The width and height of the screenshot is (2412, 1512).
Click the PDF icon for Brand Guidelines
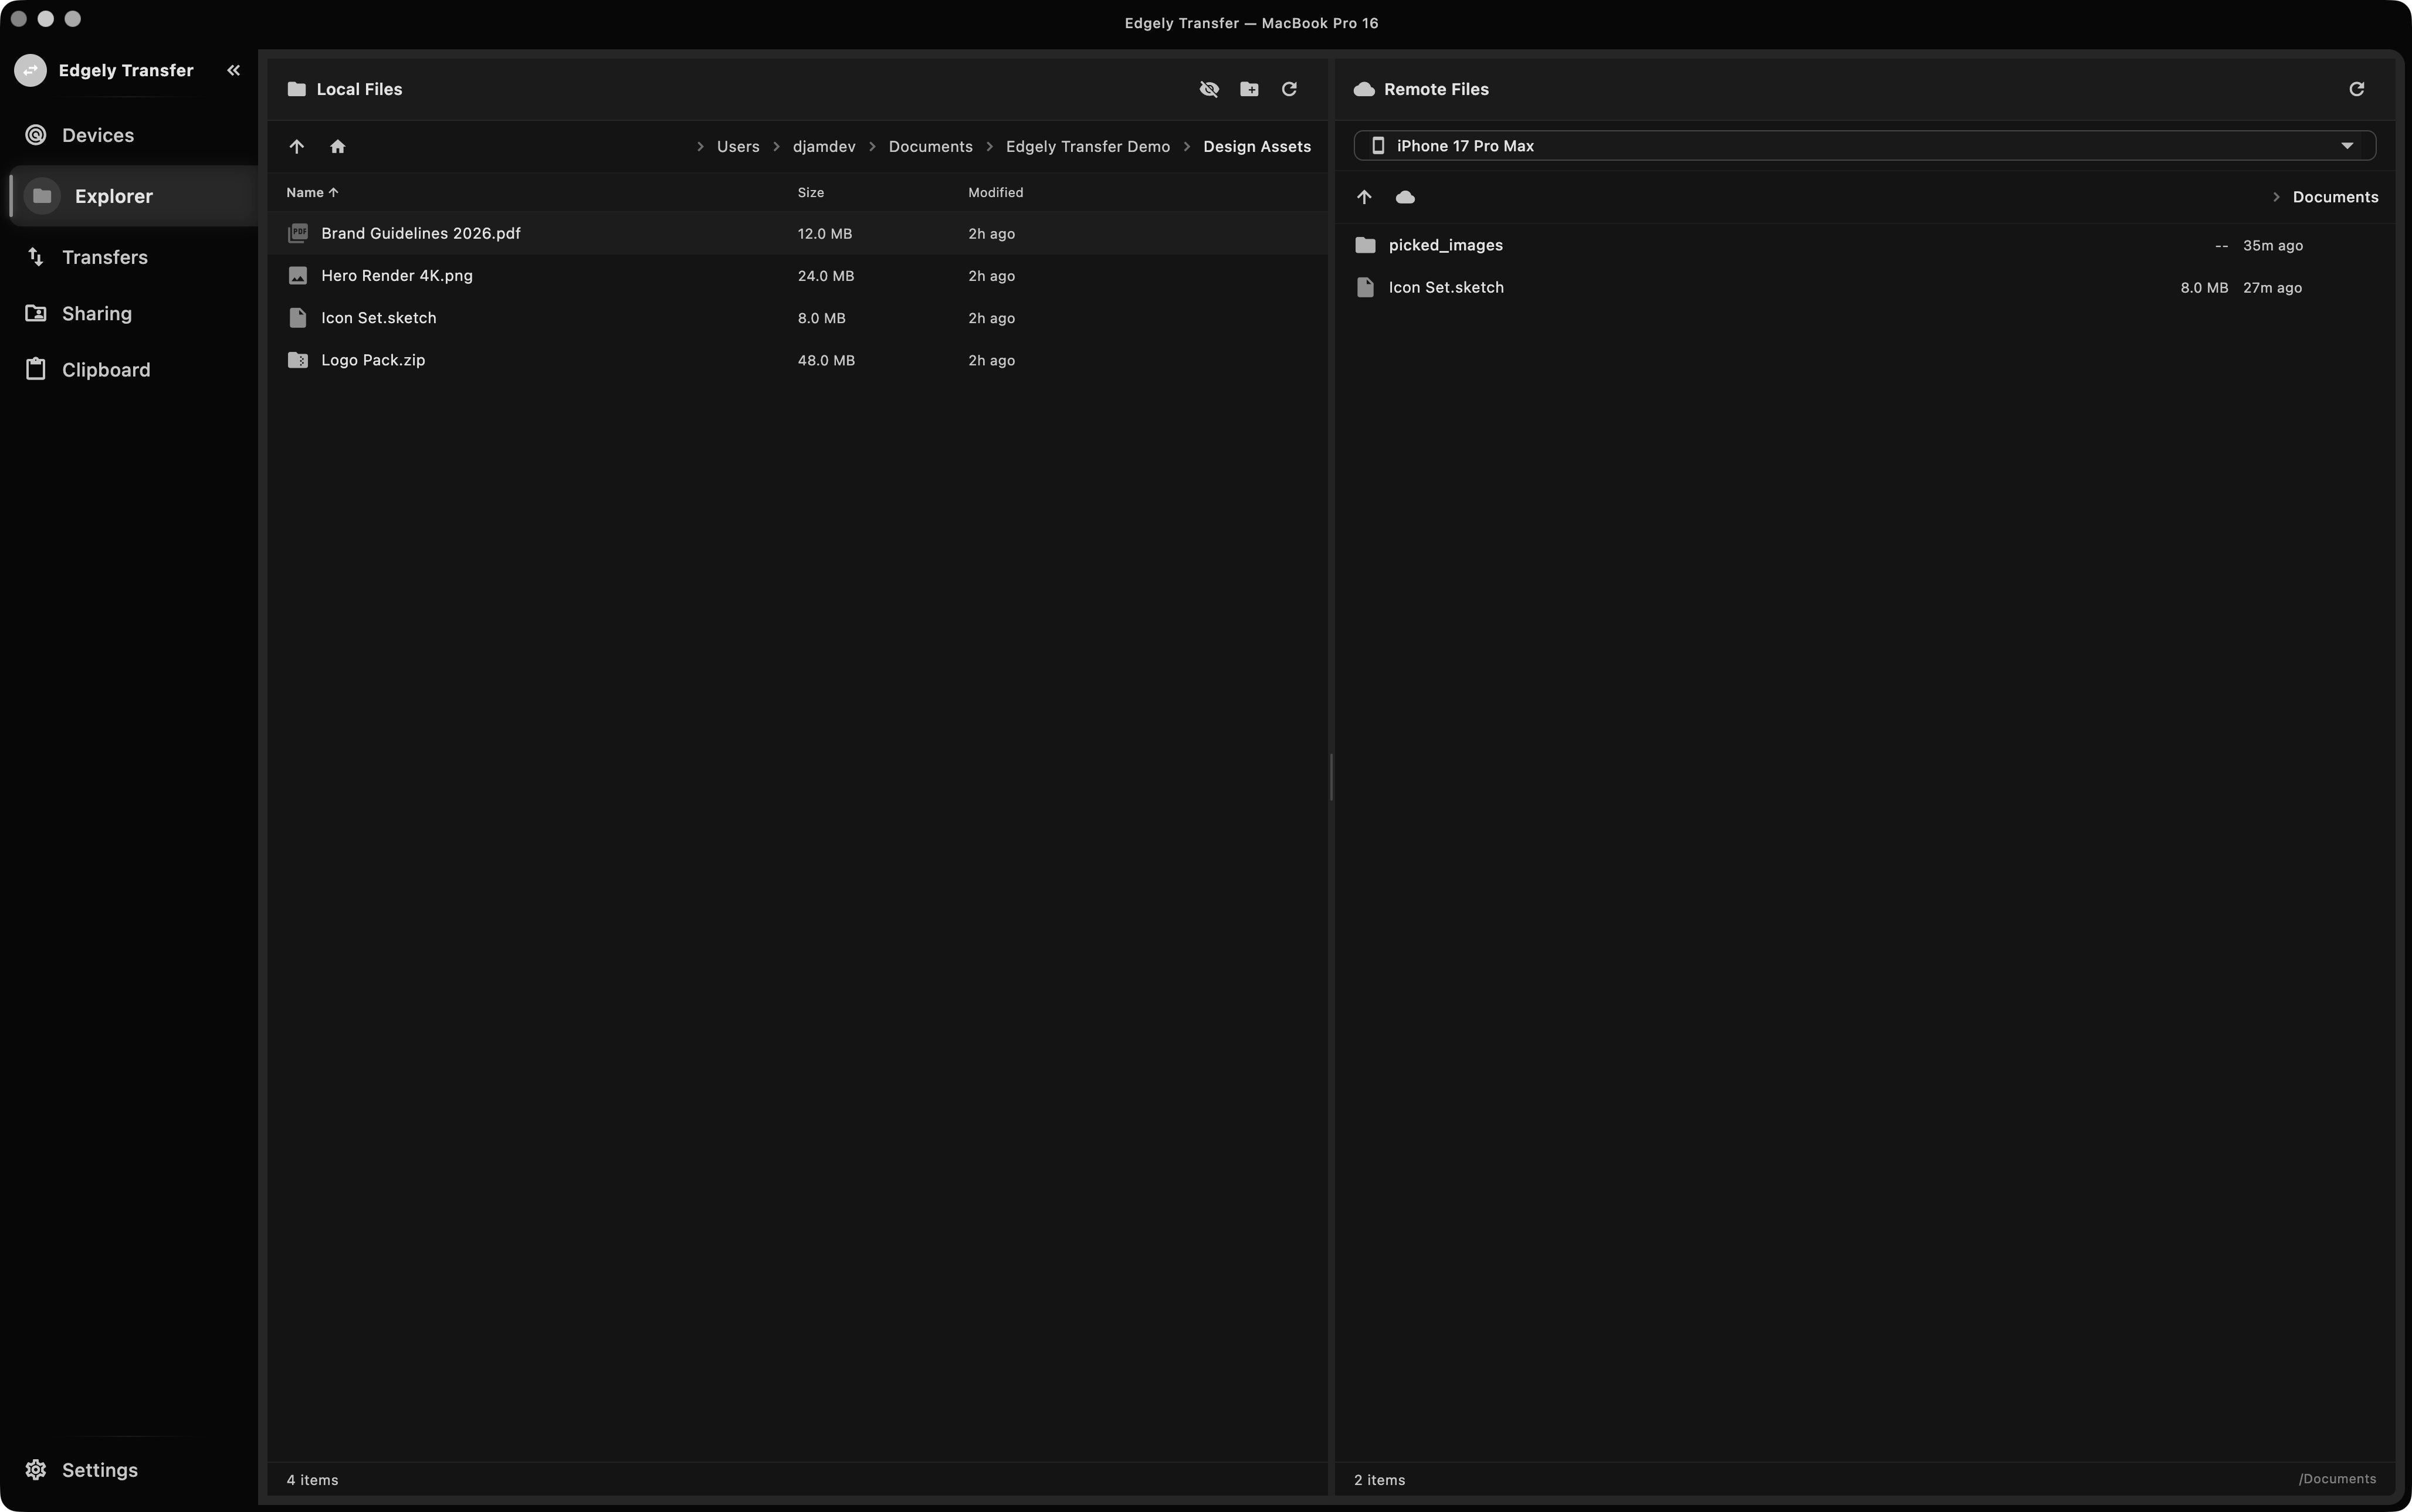coord(297,233)
